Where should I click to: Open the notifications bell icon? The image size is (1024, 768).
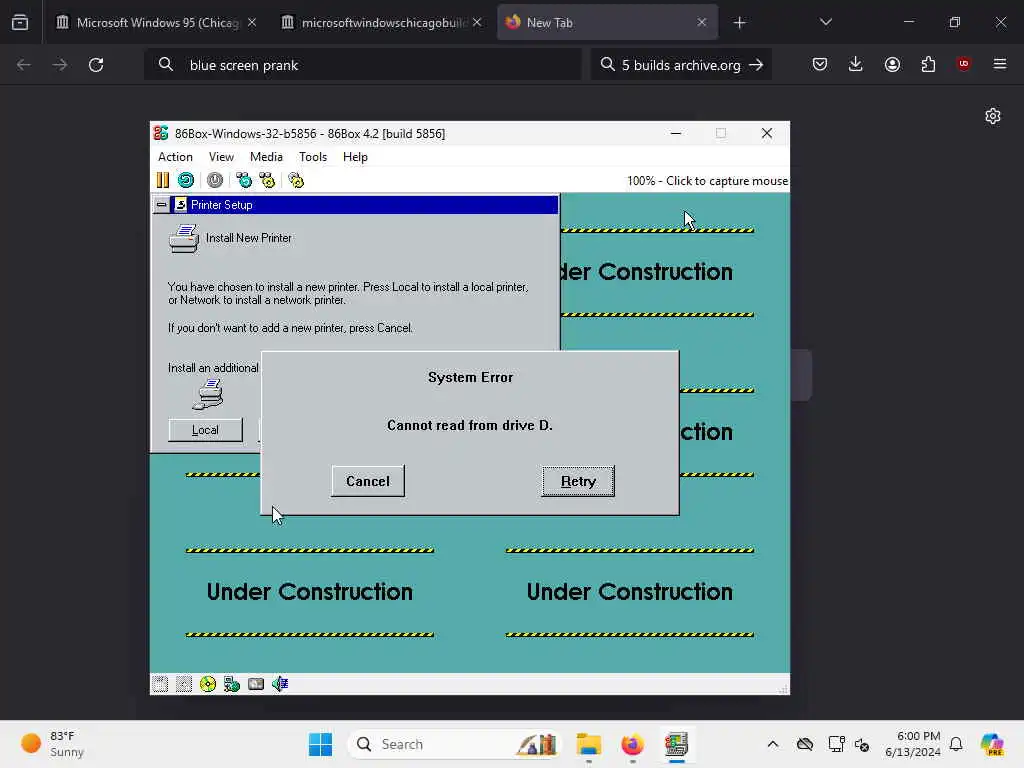956,744
